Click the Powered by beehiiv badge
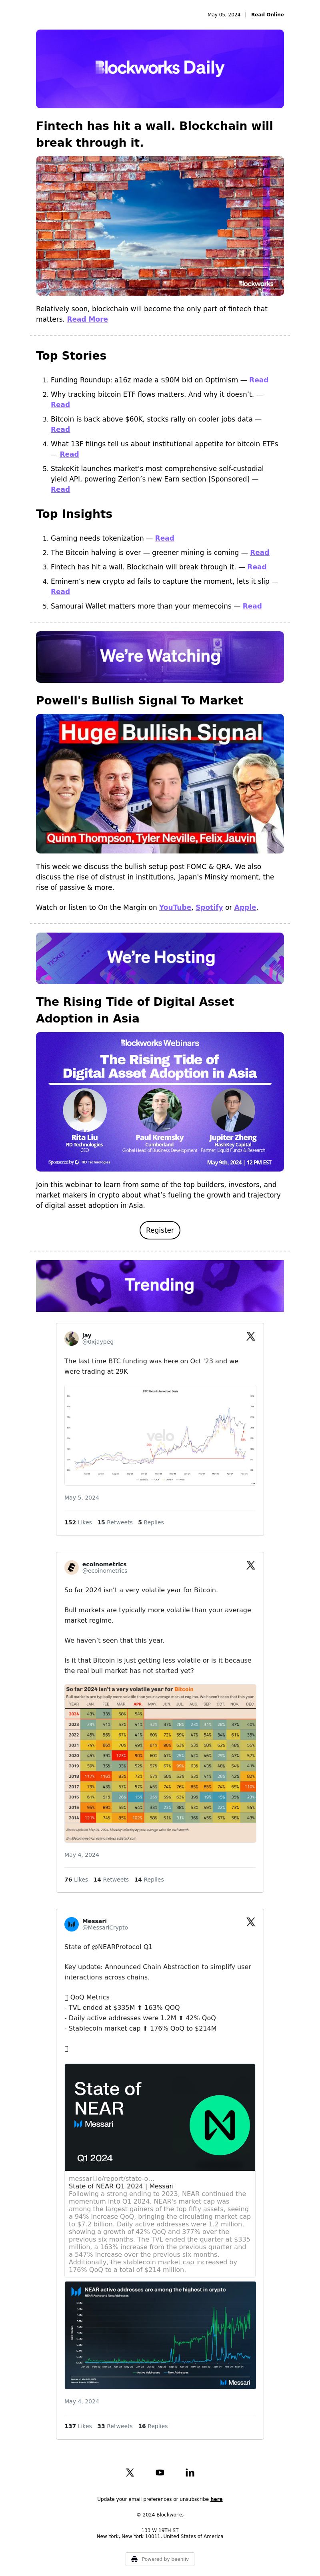320x2576 pixels. pos(160,2559)
